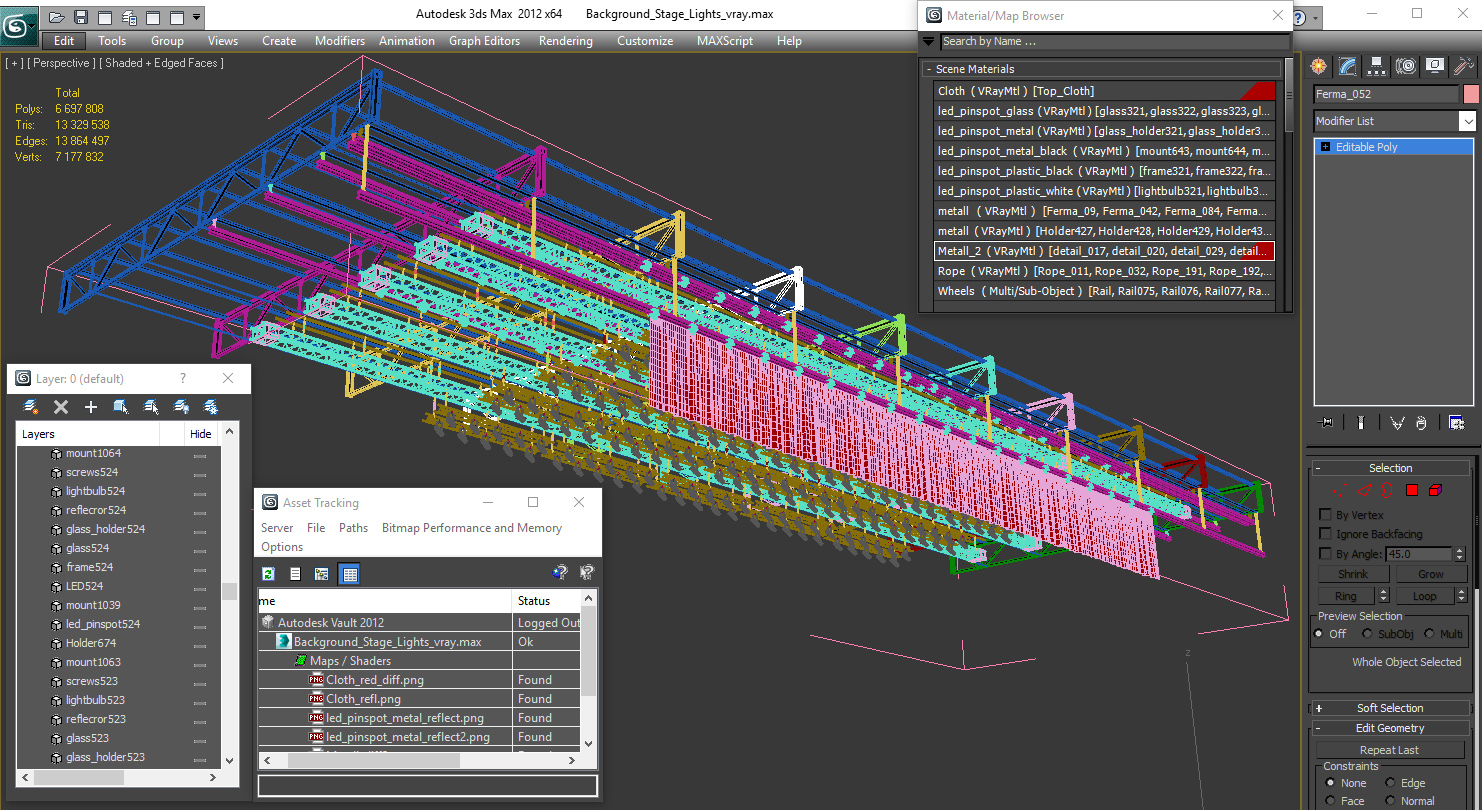Select Preview Selection Off radio
This screenshot has height=810, width=1482.
(1319, 634)
